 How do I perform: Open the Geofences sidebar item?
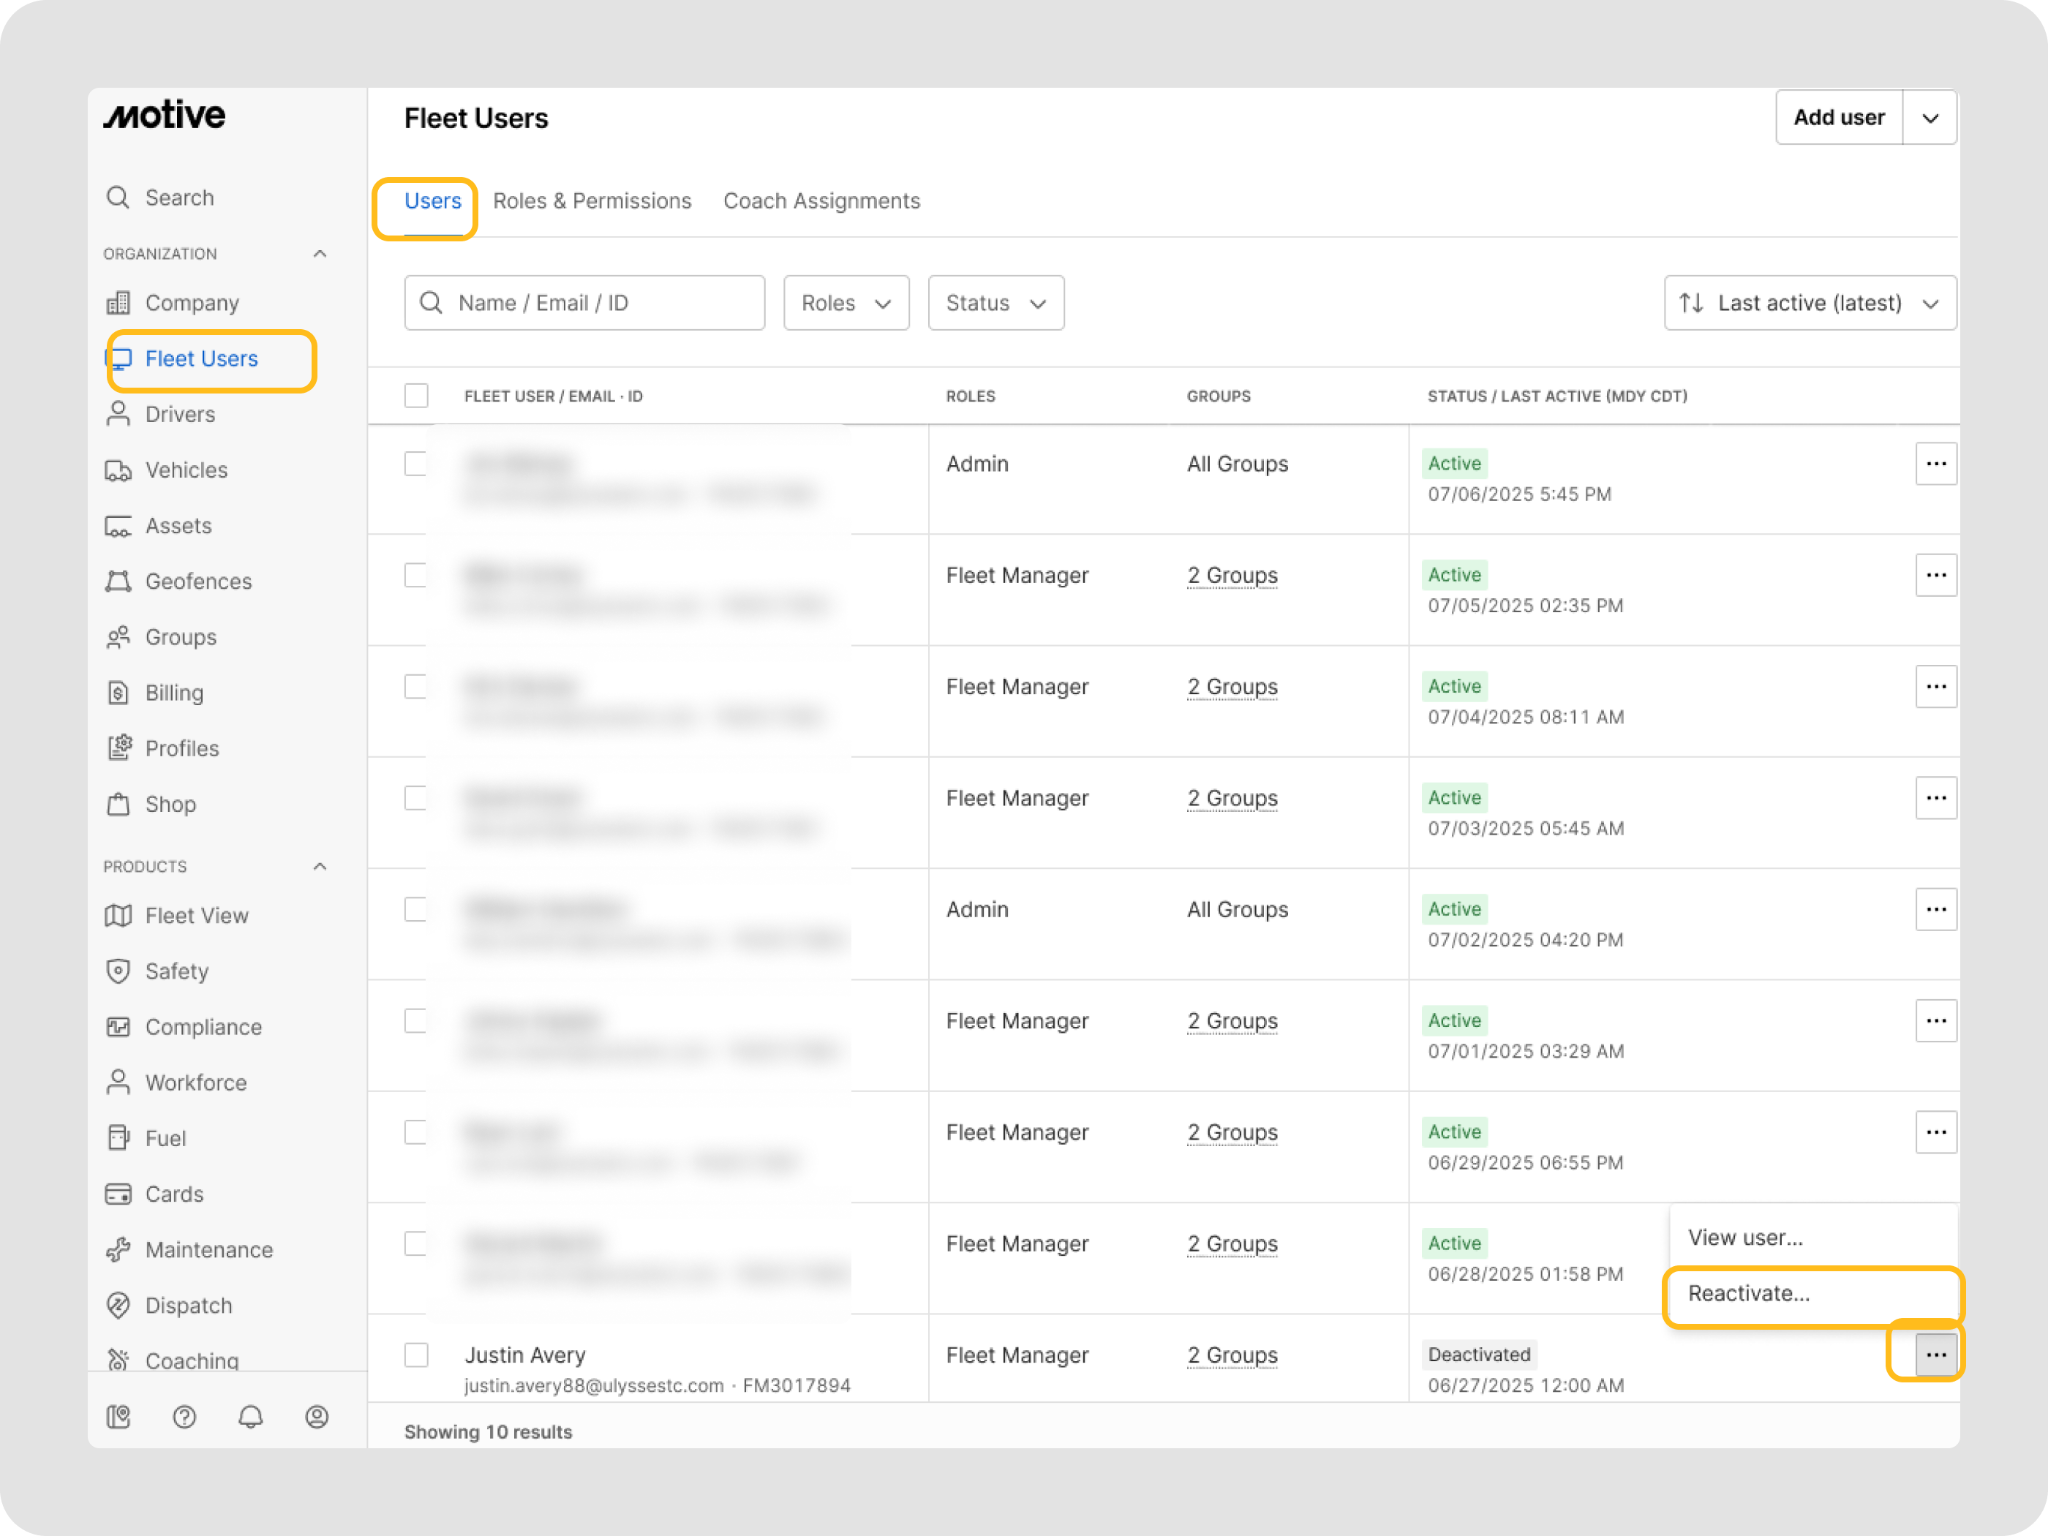click(x=198, y=581)
